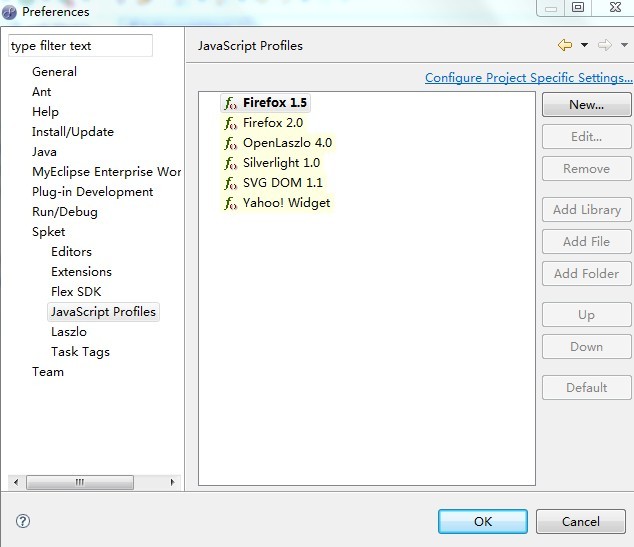This screenshot has height=547, width=634.
Task: Click the tree horizontal scrollbar thumb
Action: click(x=80, y=482)
